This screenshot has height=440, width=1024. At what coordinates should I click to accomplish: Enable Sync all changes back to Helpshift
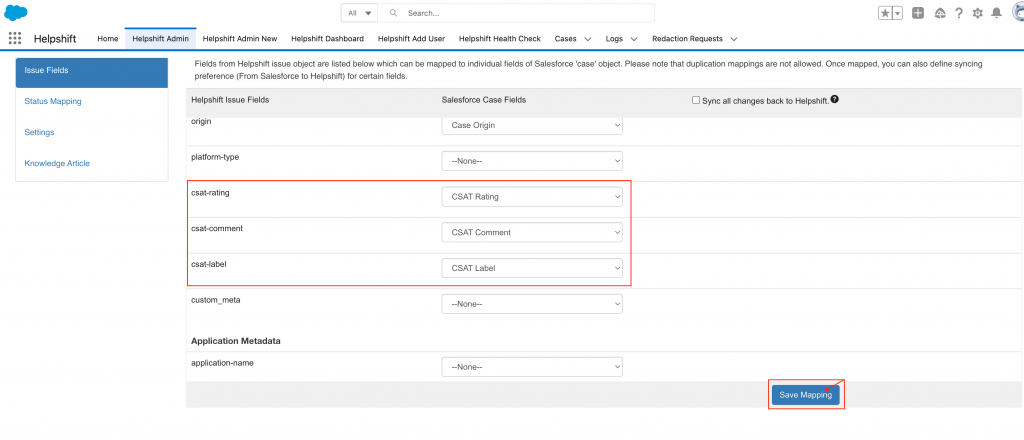(x=696, y=100)
